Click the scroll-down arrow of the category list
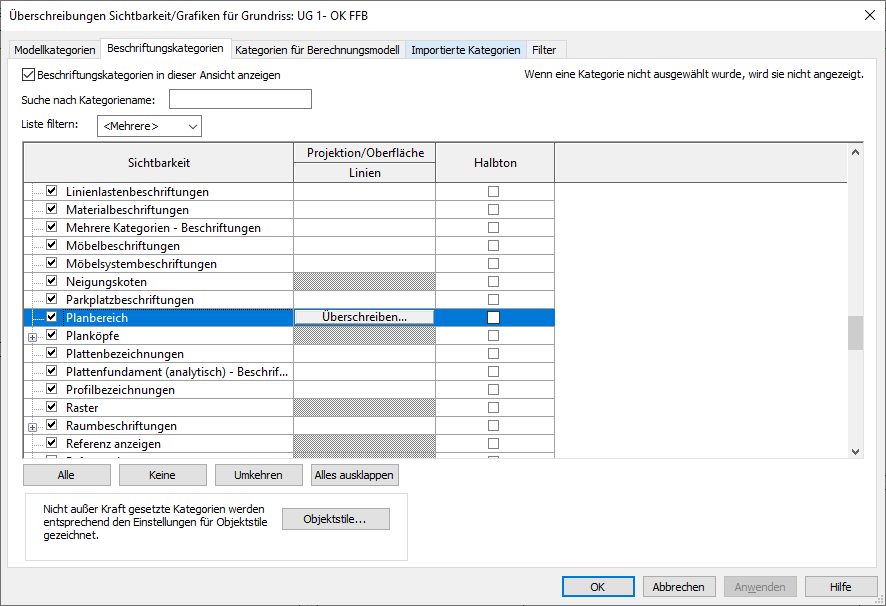Image resolution: width=886 pixels, height=606 pixels. 855,451
